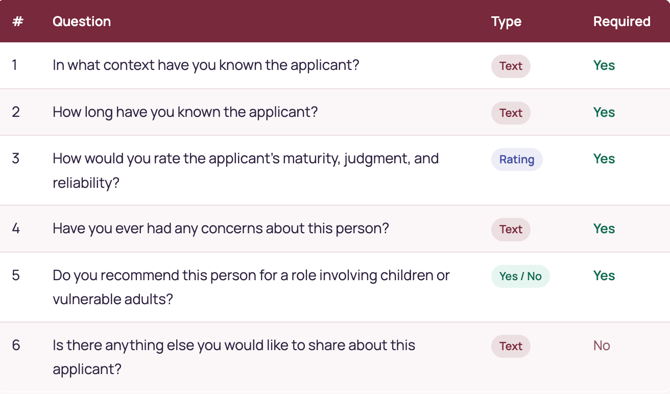This screenshot has width=670, height=394.
Task: Click the Text badge on question 6
Action: (x=511, y=346)
